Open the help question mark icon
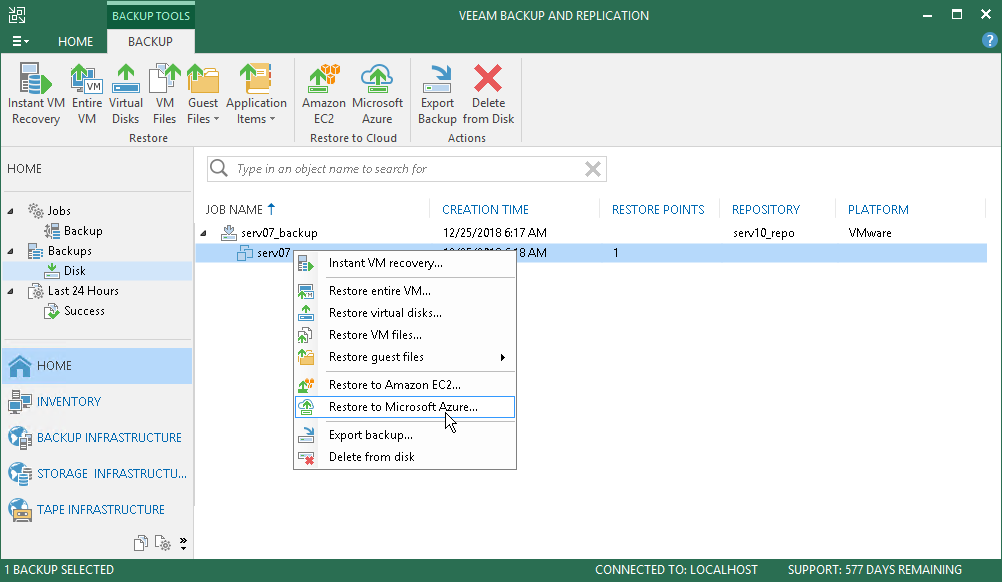Viewport: 1002px width, 582px height. pyautogui.click(x=989, y=41)
